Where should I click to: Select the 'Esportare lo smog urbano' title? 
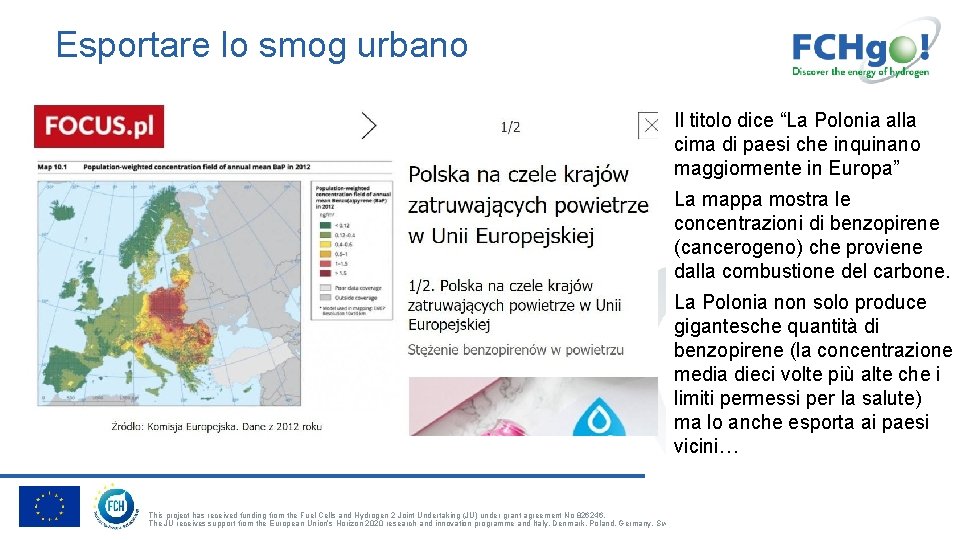pyautogui.click(x=261, y=45)
